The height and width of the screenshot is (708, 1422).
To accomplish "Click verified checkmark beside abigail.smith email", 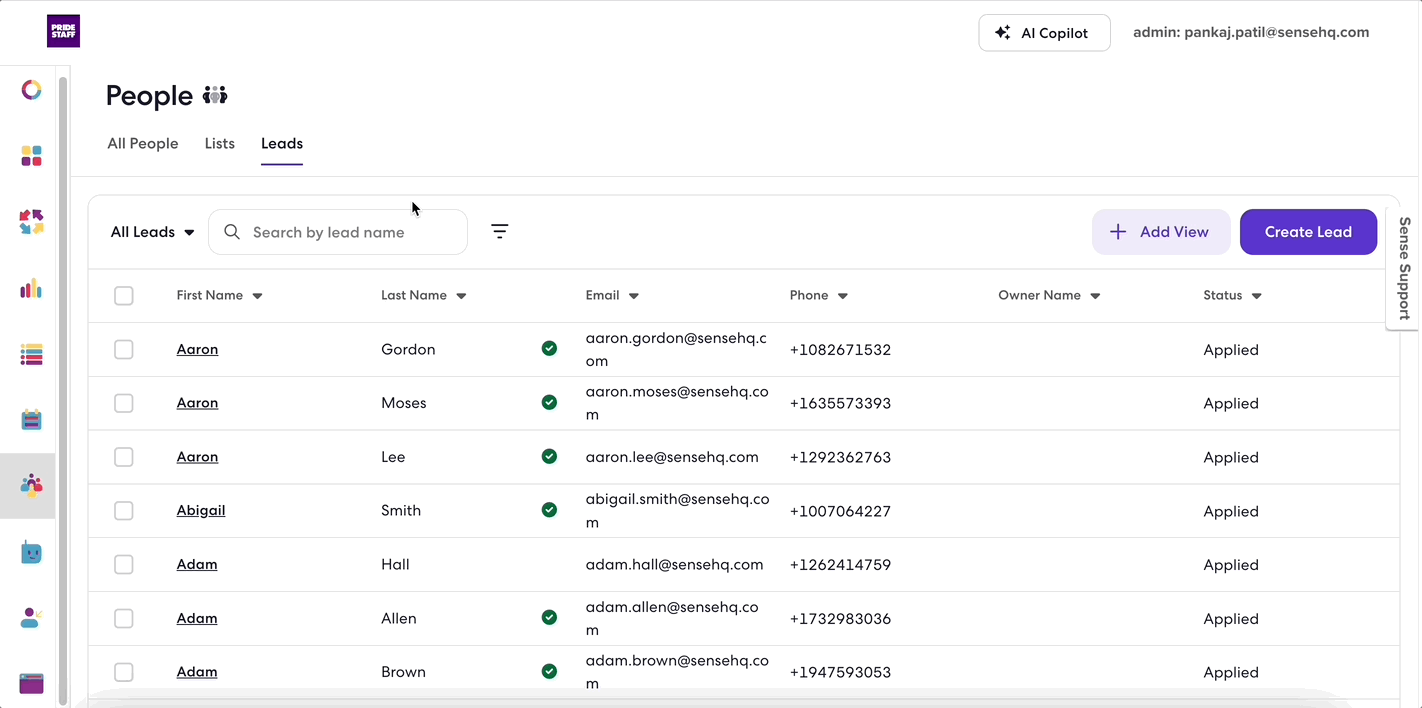I will click(x=549, y=509).
